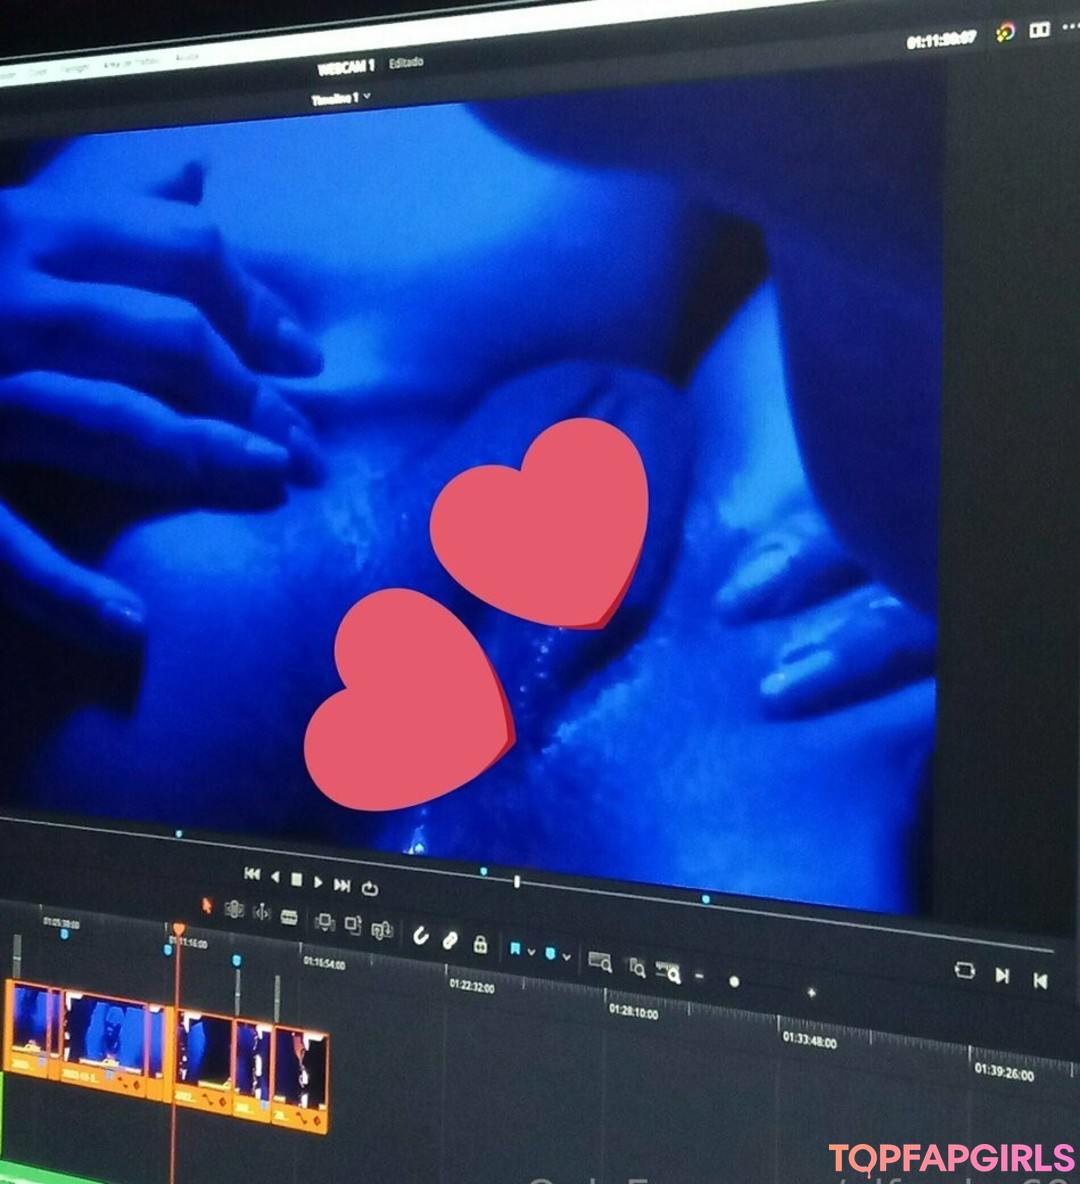The width and height of the screenshot is (1080, 1184).
Task: Switch to dual viewer mode
Action: (1040, 30)
